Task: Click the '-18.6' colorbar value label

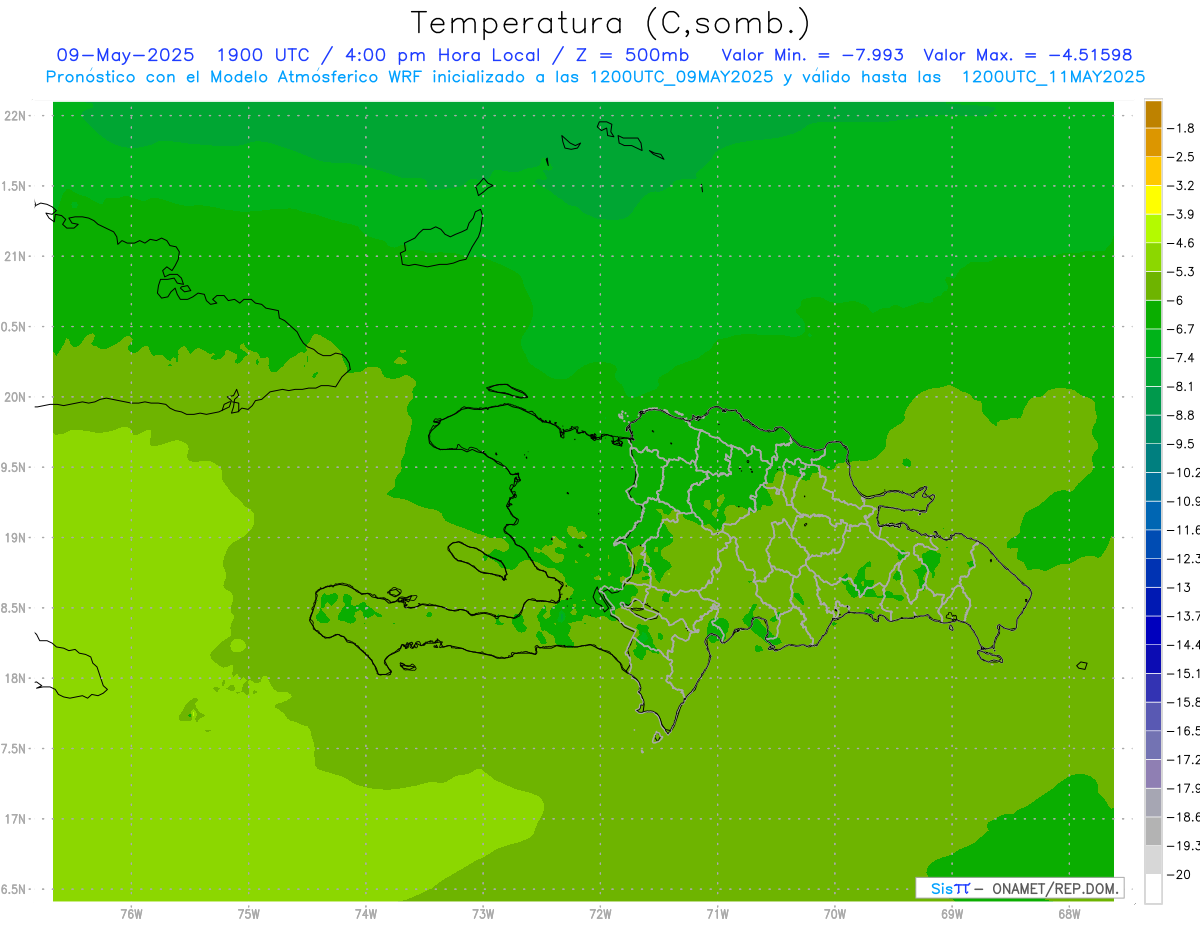Action: coord(1183,817)
